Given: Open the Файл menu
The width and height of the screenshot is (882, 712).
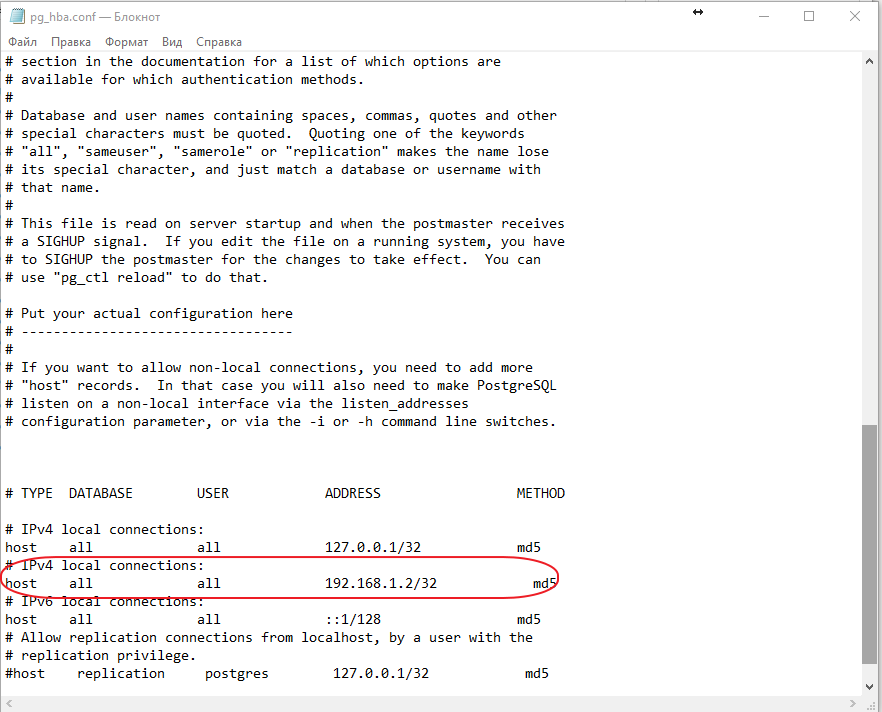Looking at the screenshot, I should [23, 42].
